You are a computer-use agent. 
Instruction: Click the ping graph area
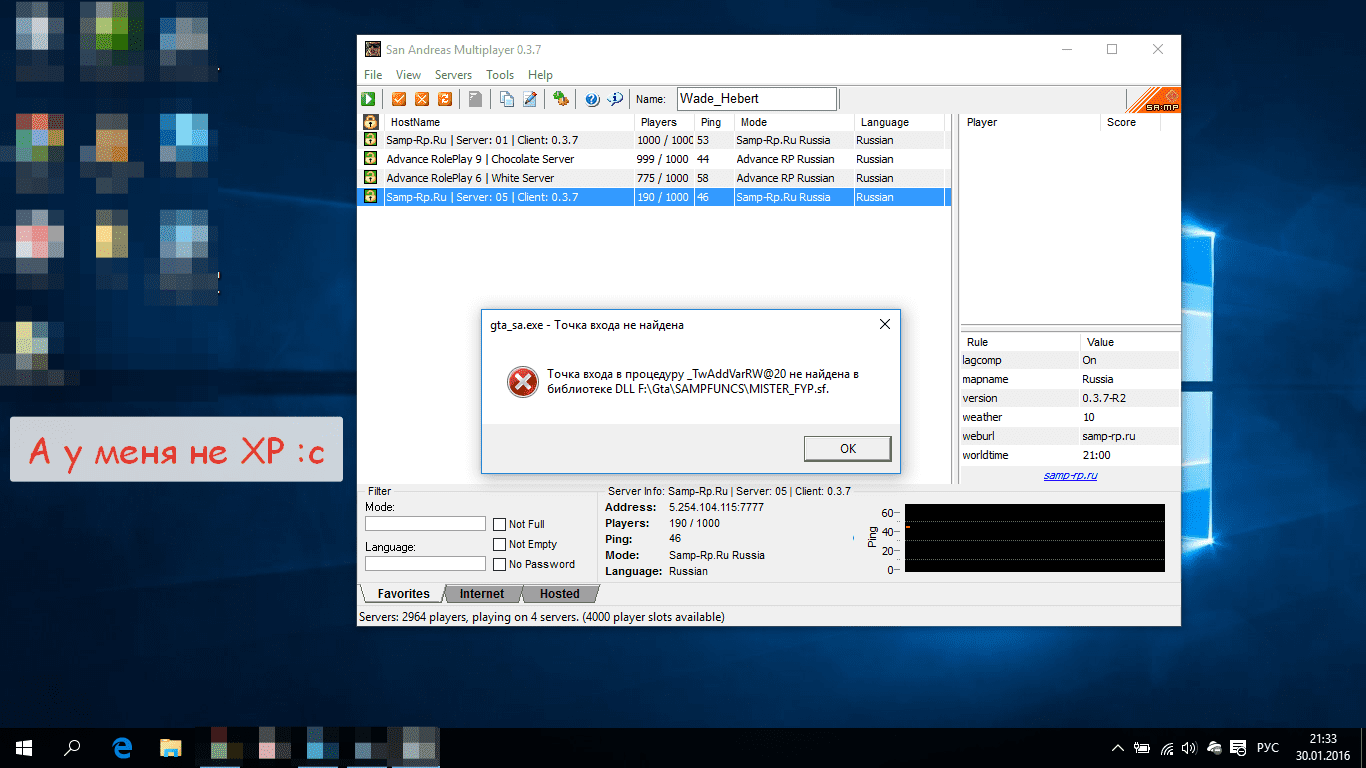[x=1035, y=538]
